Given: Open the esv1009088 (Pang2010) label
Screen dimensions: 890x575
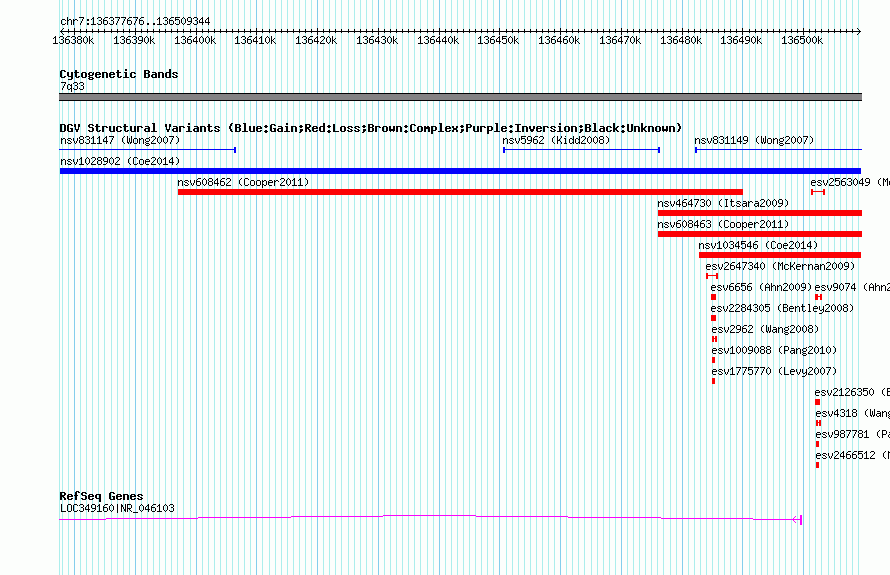Looking at the screenshot, I should (x=774, y=350).
